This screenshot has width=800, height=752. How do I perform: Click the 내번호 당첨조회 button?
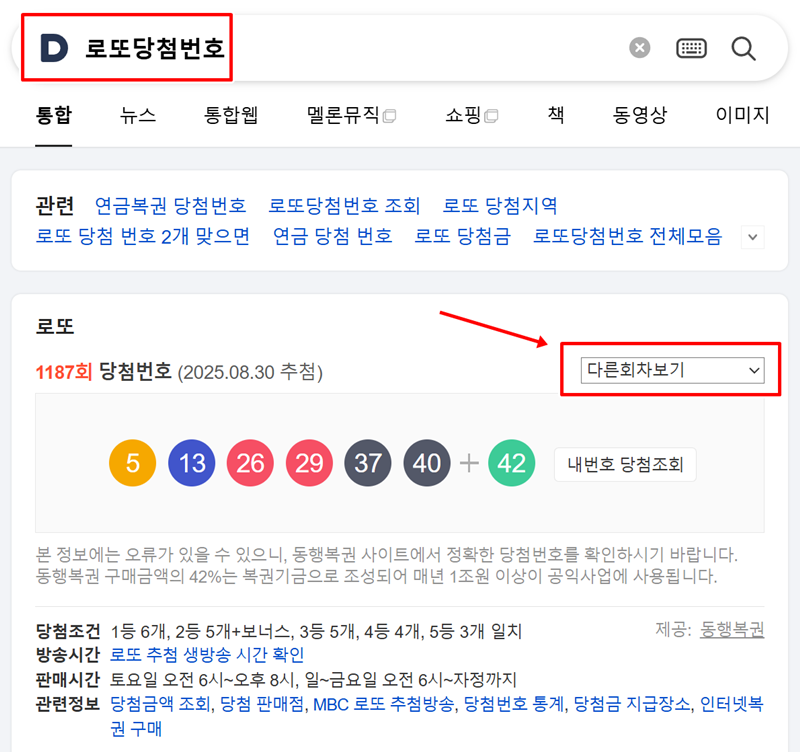(x=625, y=464)
